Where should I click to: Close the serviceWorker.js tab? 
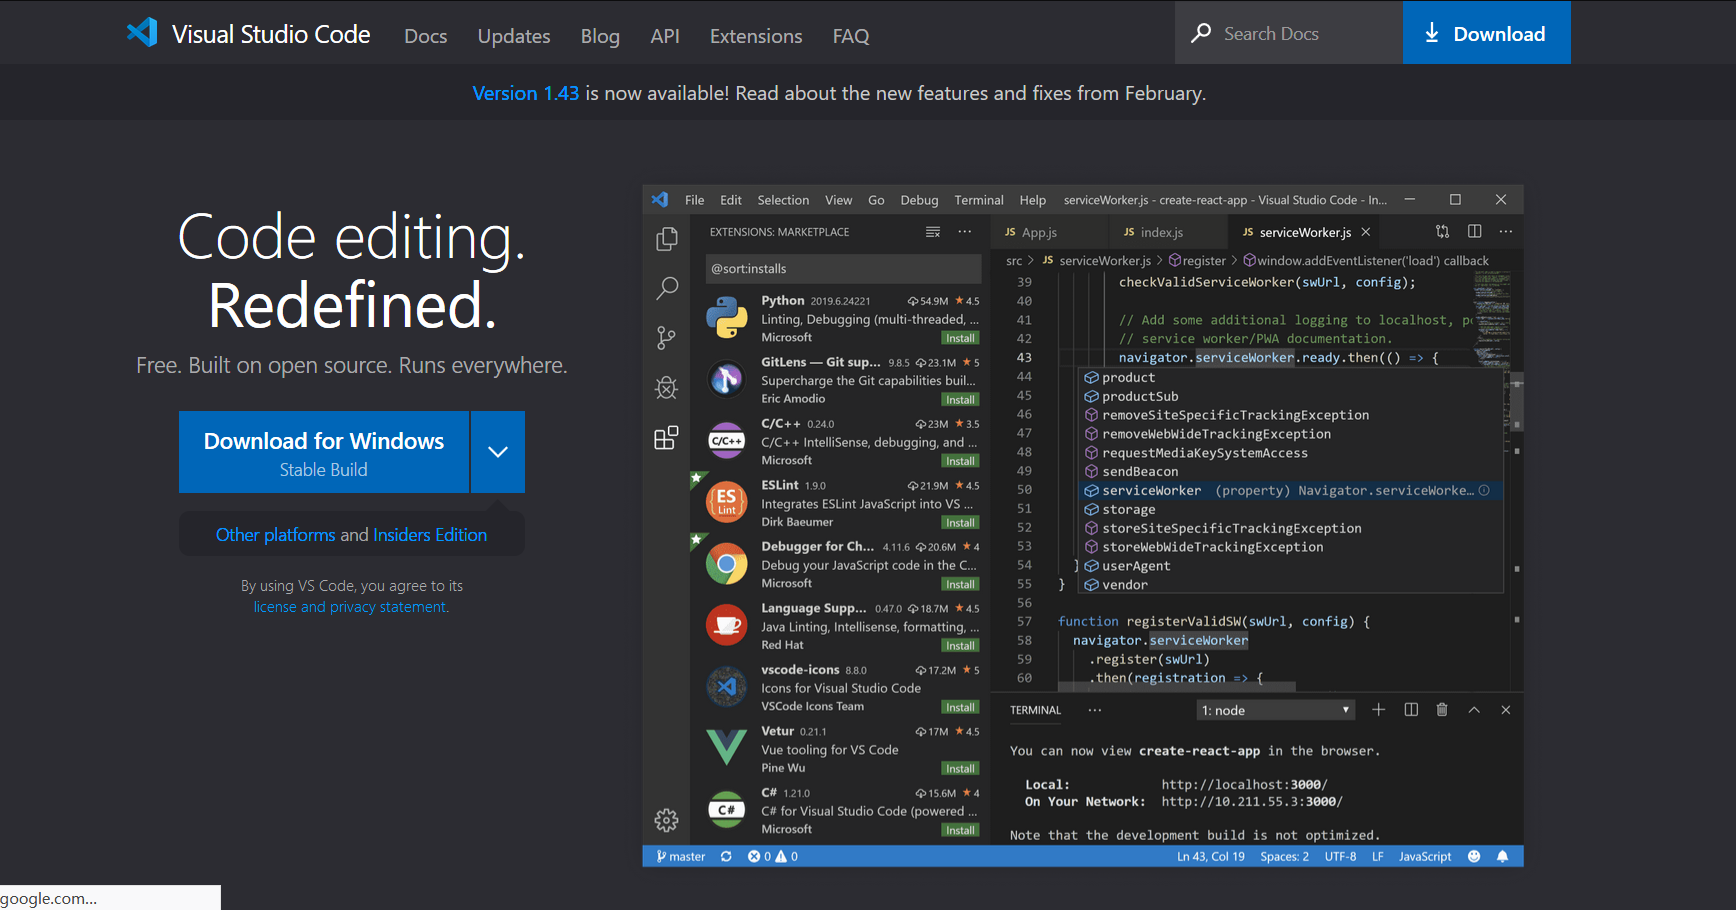click(x=1366, y=232)
